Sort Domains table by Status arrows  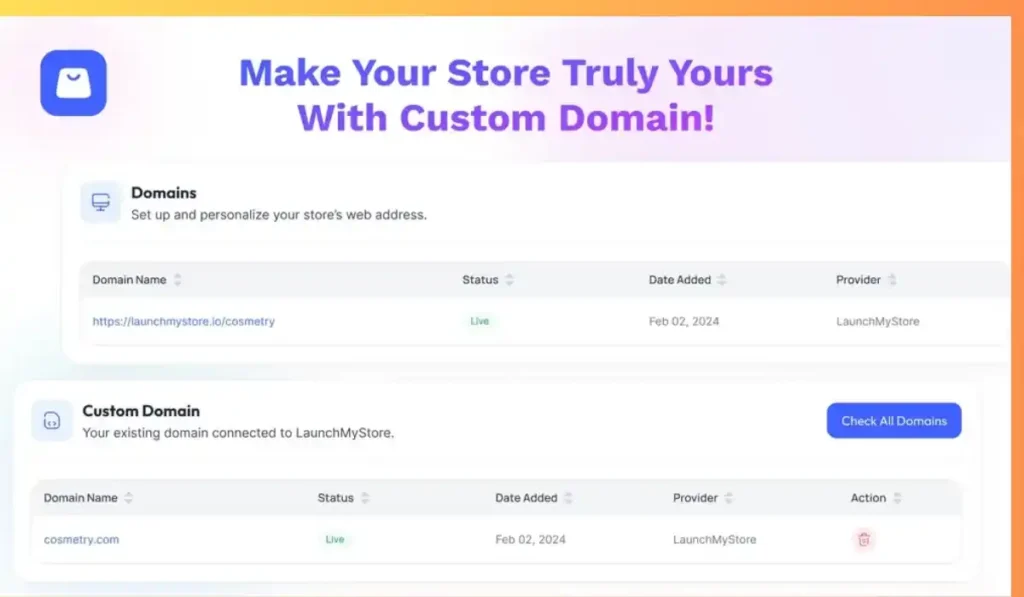pyautogui.click(x=509, y=280)
